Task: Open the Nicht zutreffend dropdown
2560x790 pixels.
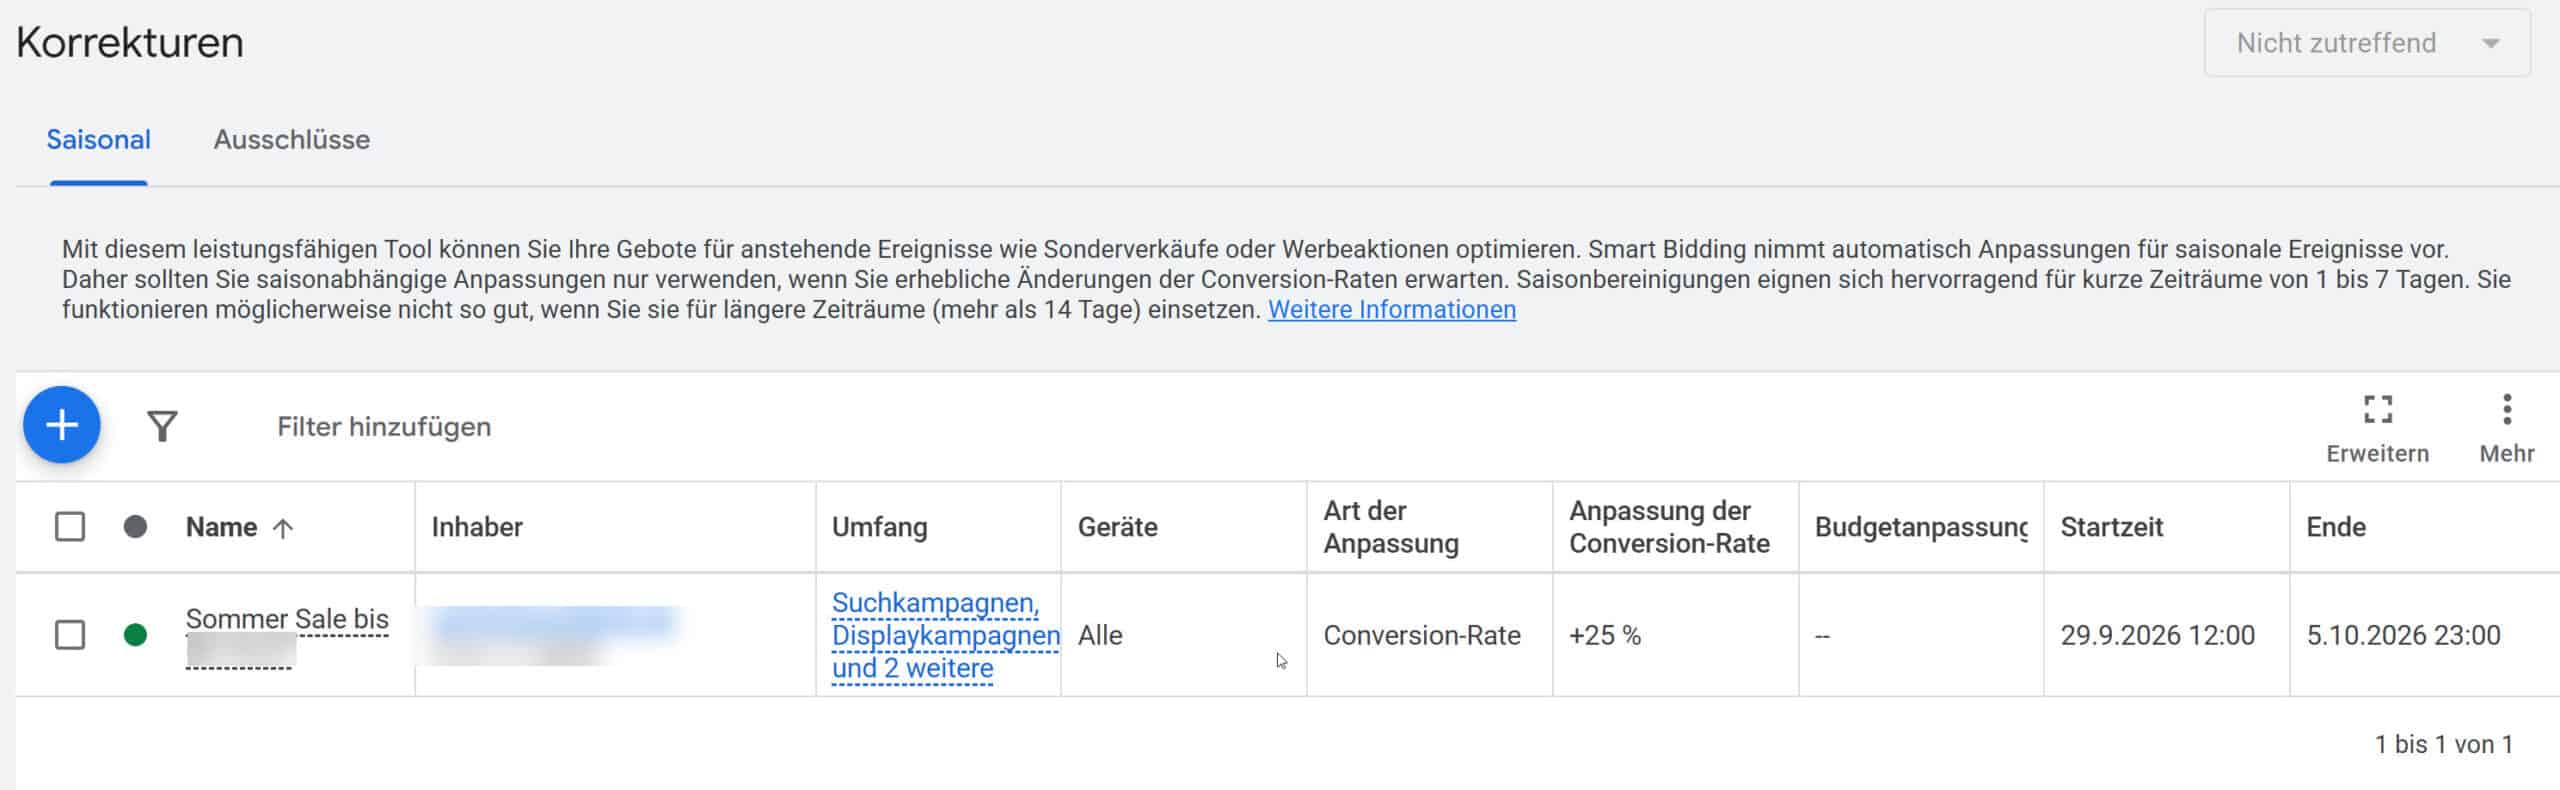Action: coord(2367,43)
